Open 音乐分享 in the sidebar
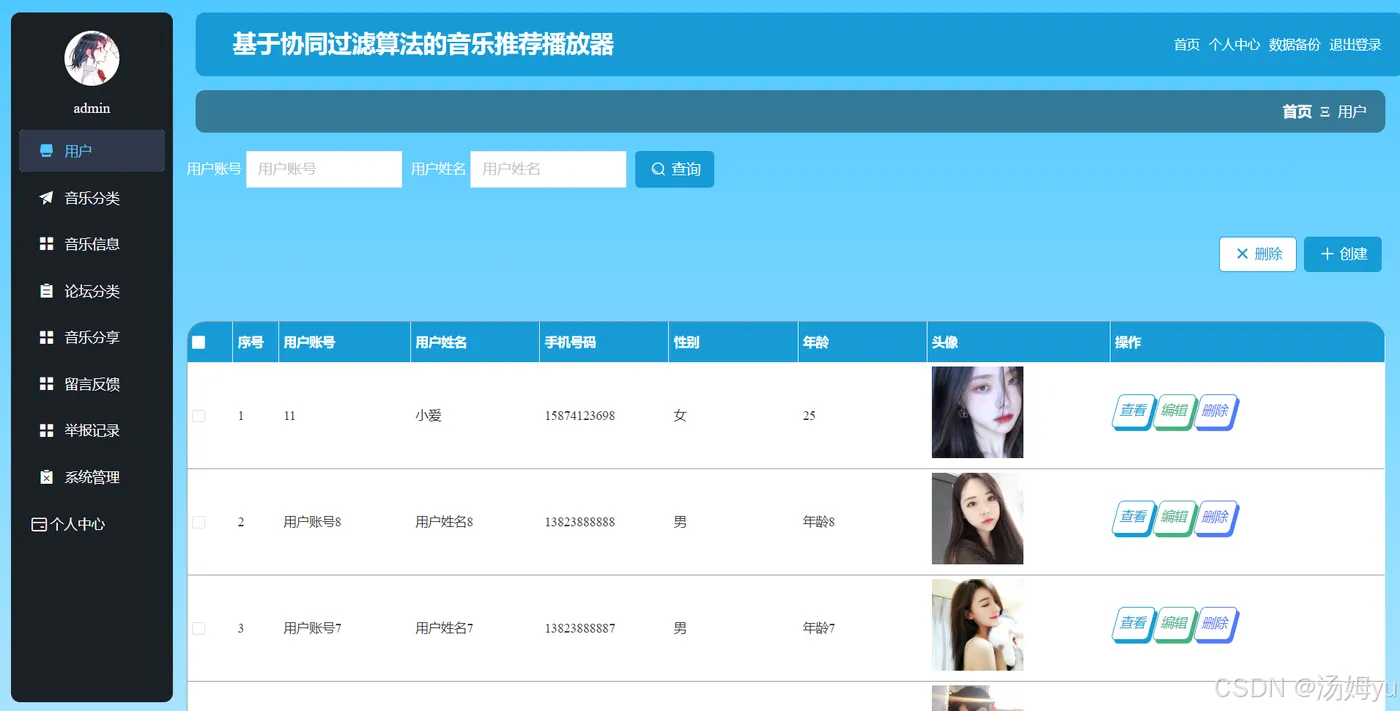This screenshot has width=1400, height=711. [92, 337]
